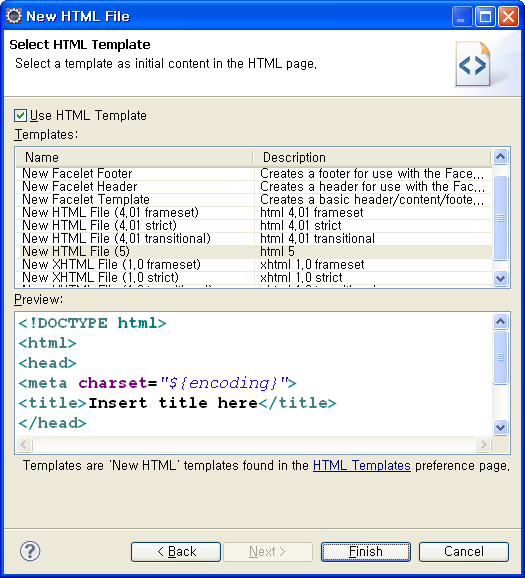The height and width of the screenshot is (578, 525).
Task: Click the closing </head> tag in preview
Action: tap(52, 423)
